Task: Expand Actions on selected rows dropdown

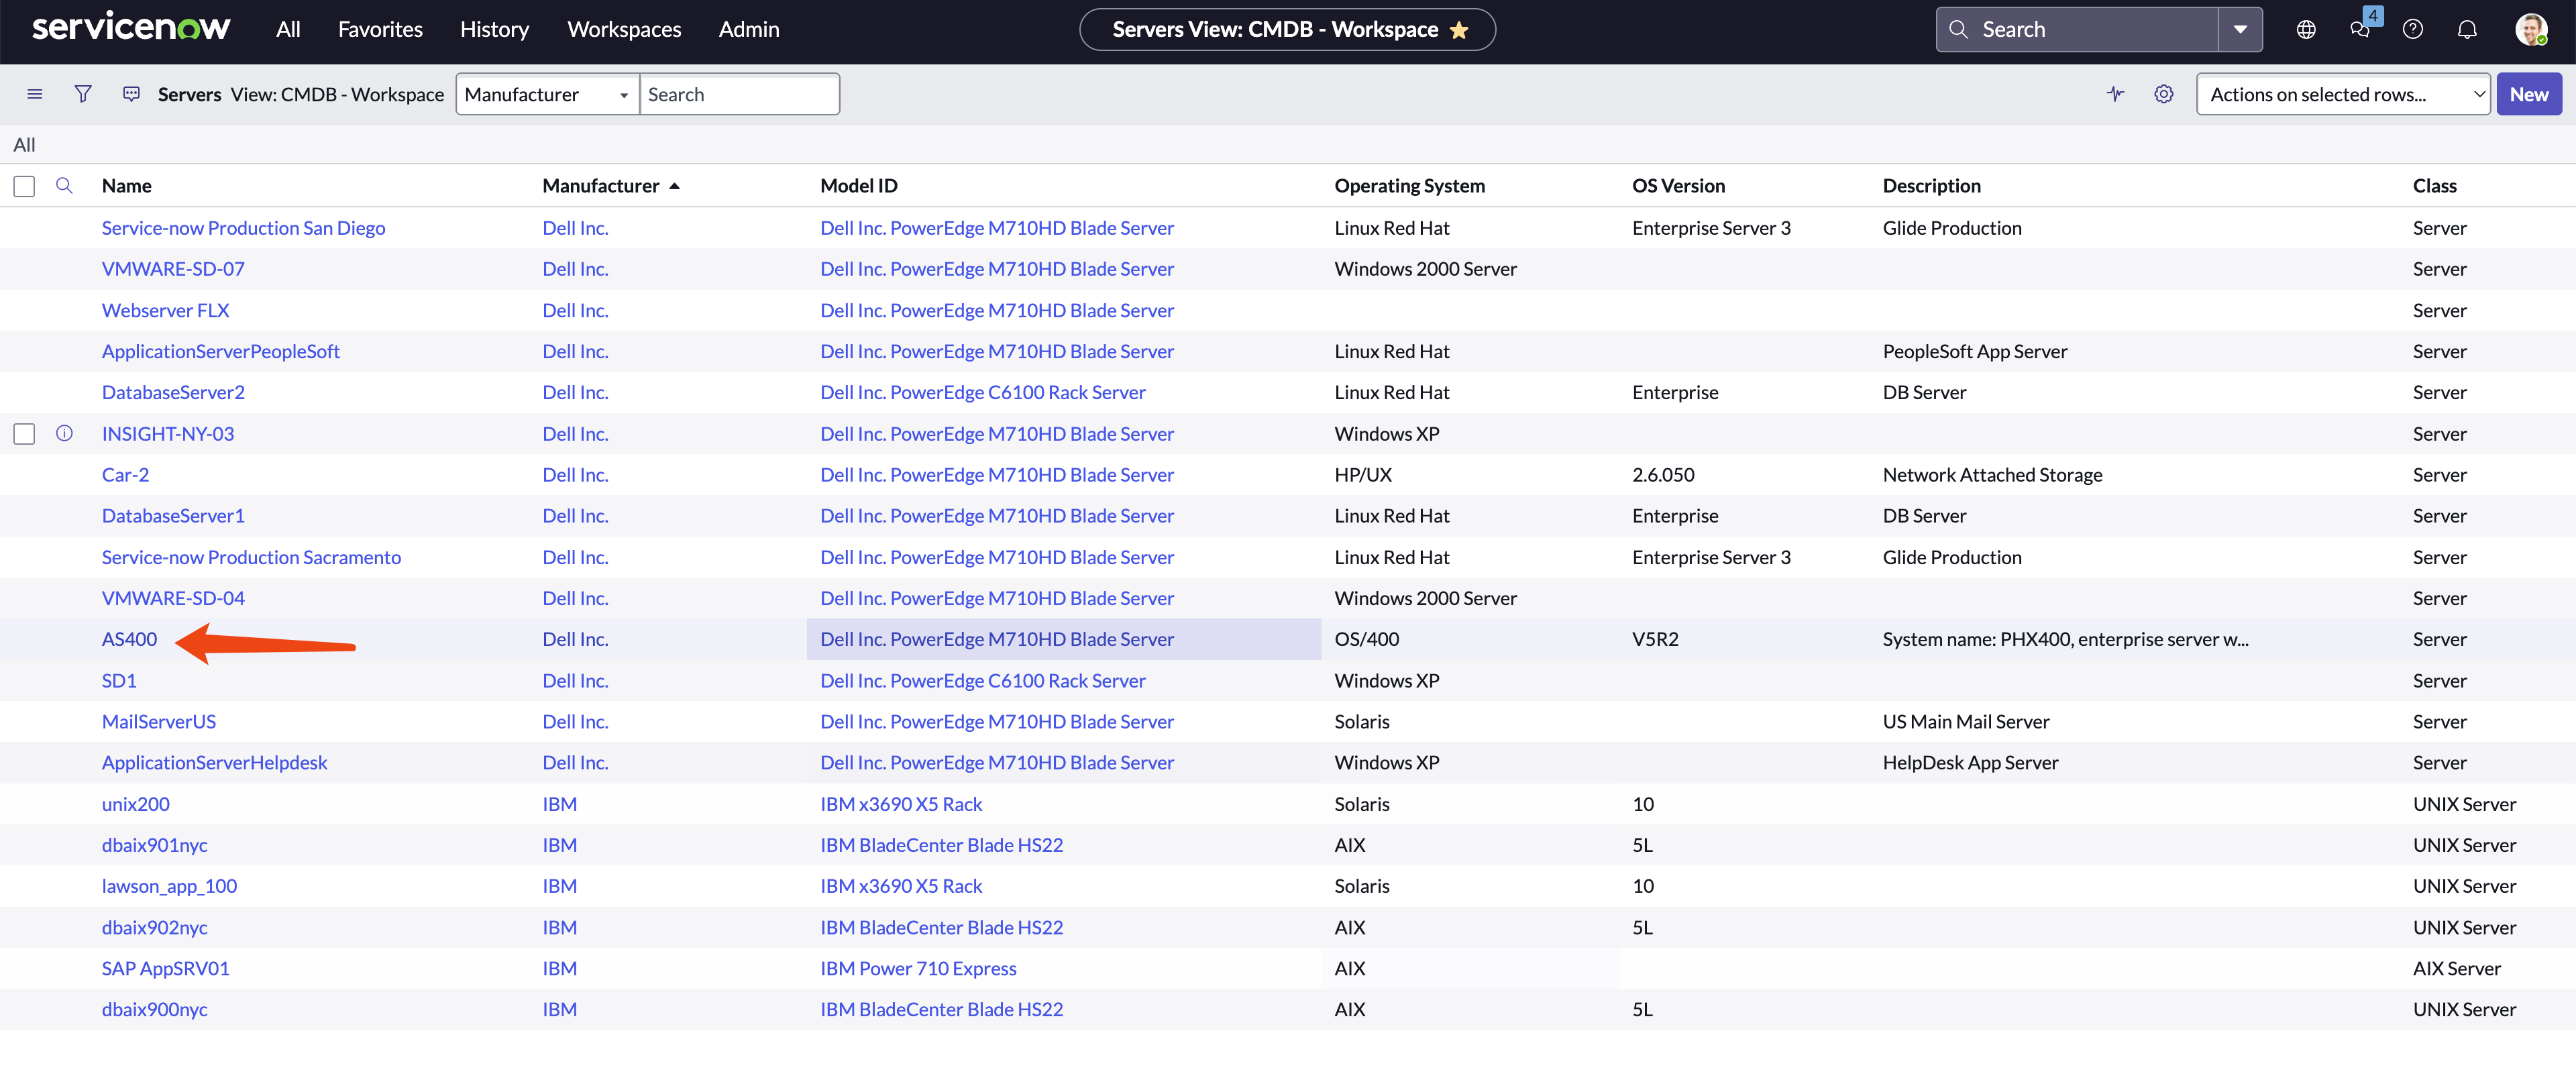Action: (x=2342, y=94)
